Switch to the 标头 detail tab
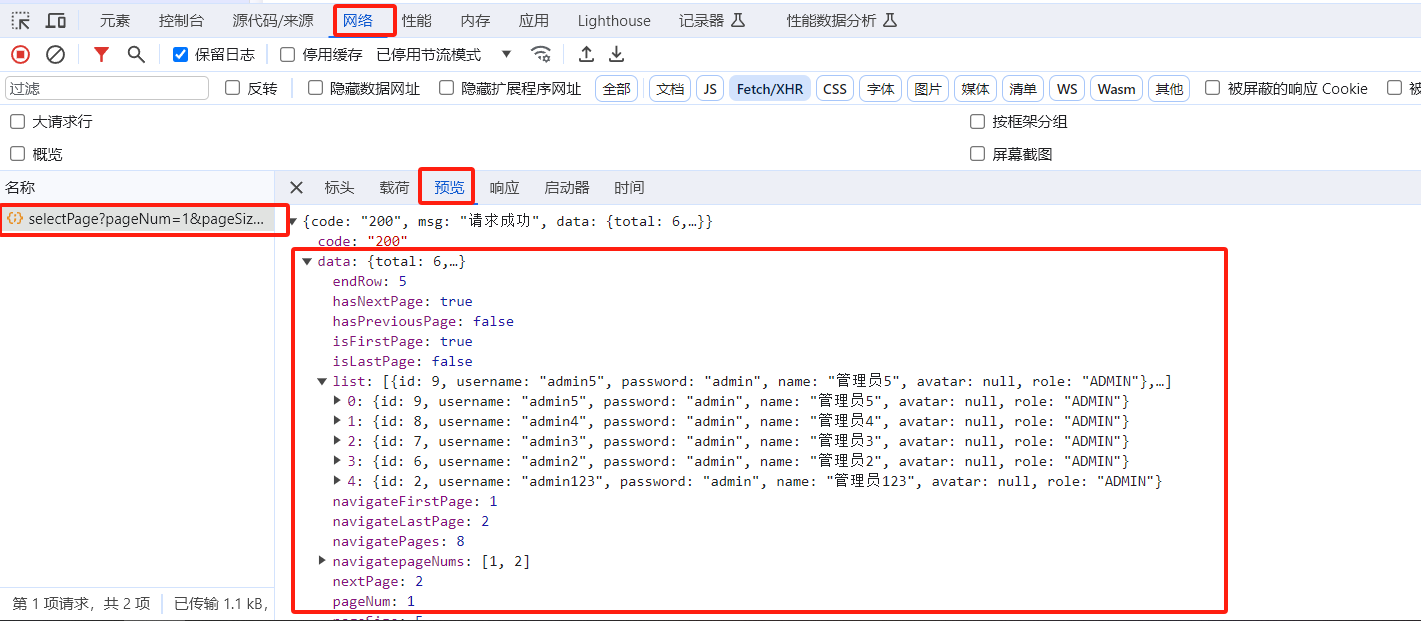This screenshot has height=621, width=1421. [x=339, y=187]
